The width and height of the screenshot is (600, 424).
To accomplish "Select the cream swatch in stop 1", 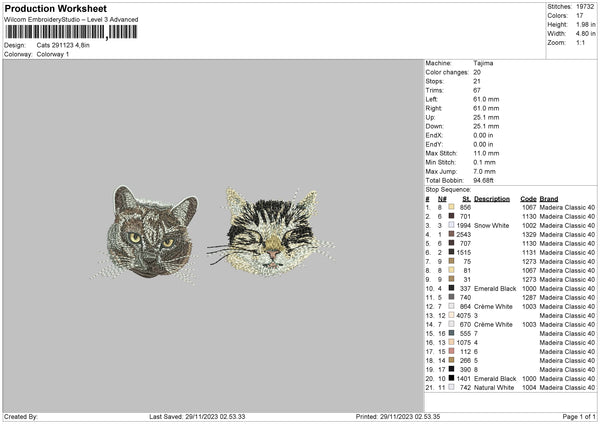I will tap(452, 207).
